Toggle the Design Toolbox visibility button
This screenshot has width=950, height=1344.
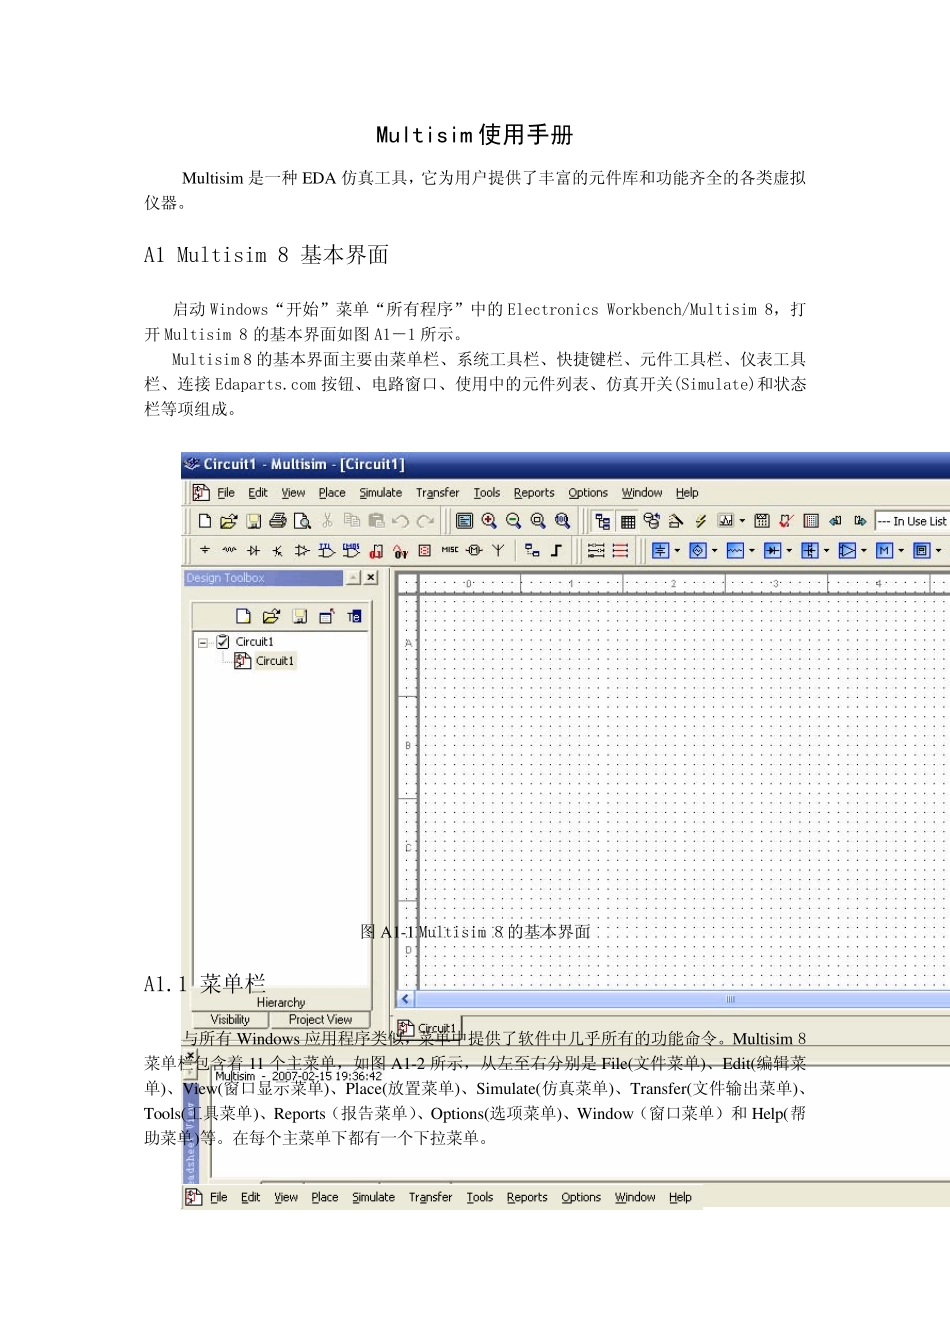pos(602,521)
